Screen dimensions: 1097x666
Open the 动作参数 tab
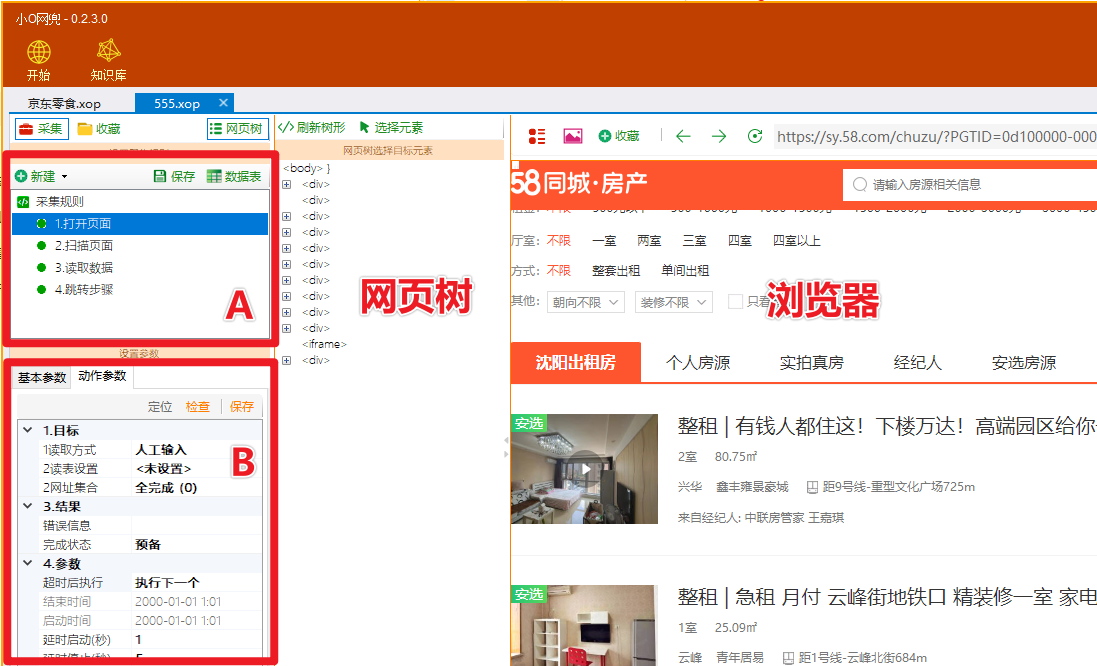click(x=102, y=376)
